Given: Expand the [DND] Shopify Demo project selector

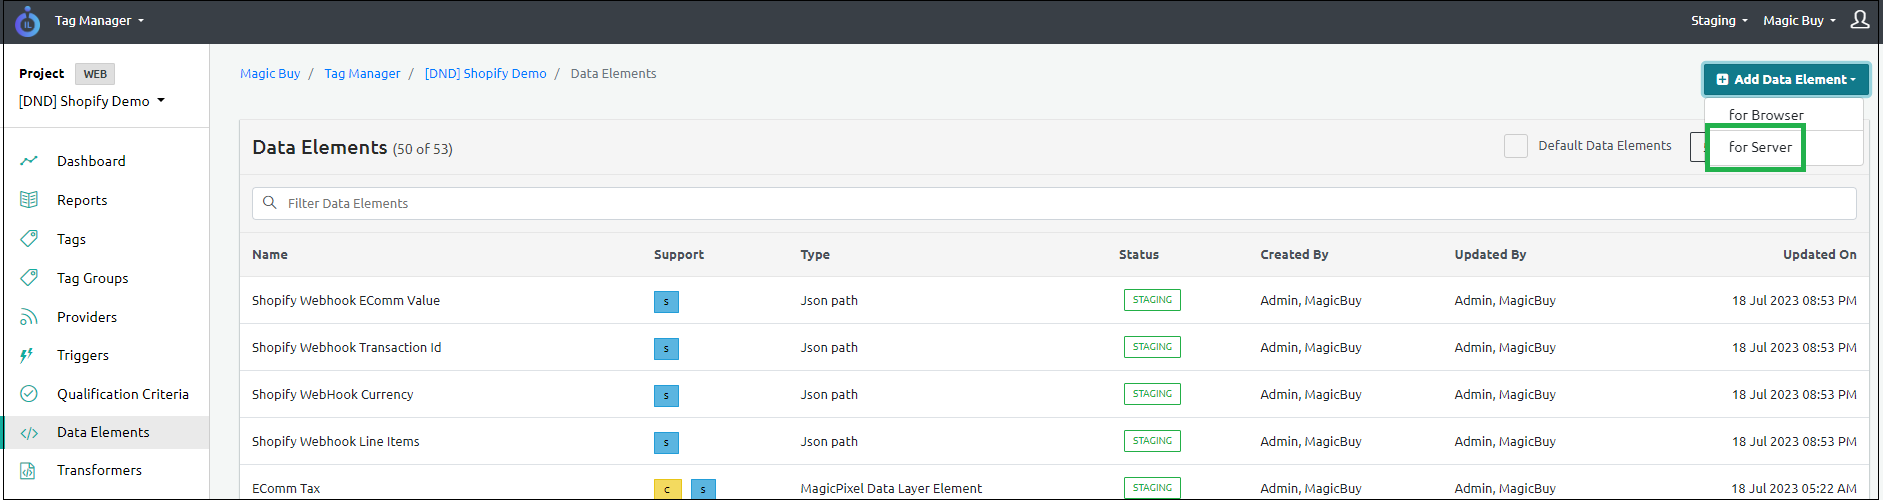Looking at the screenshot, I should (x=92, y=101).
